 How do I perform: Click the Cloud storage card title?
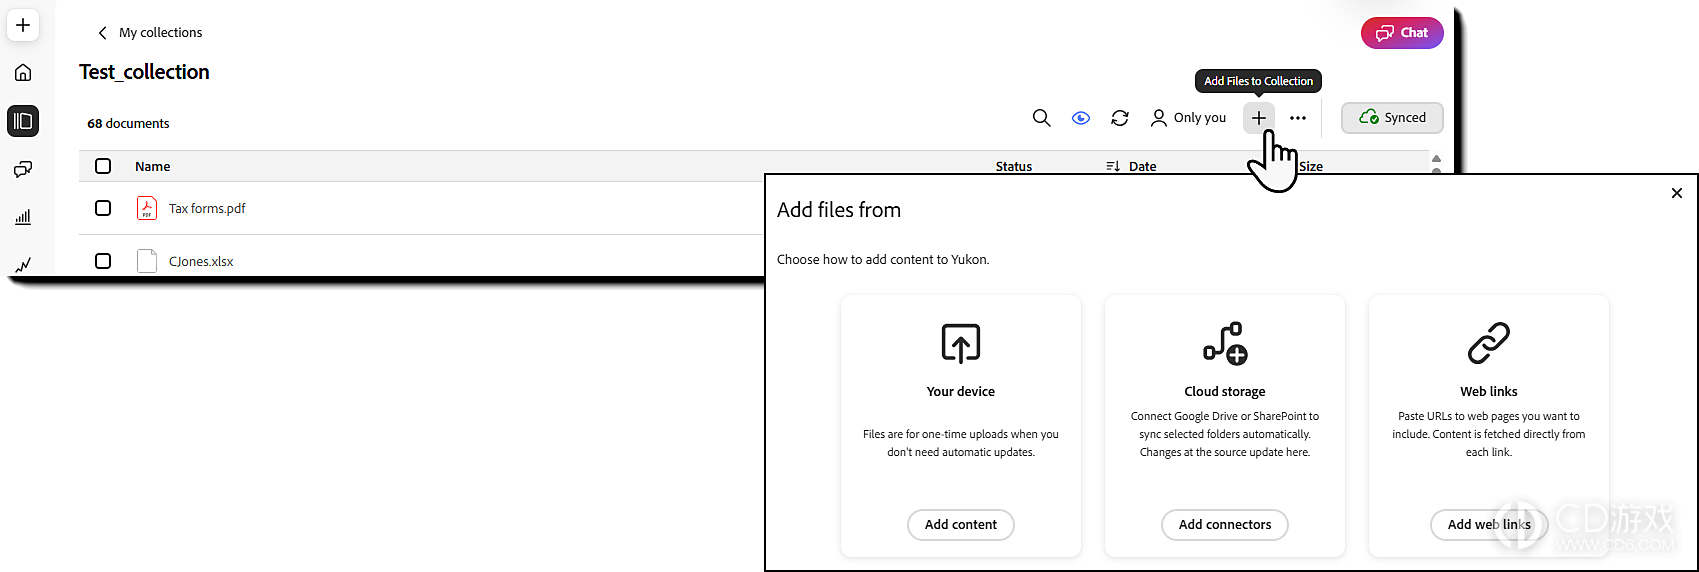pyautogui.click(x=1225, y=392)
